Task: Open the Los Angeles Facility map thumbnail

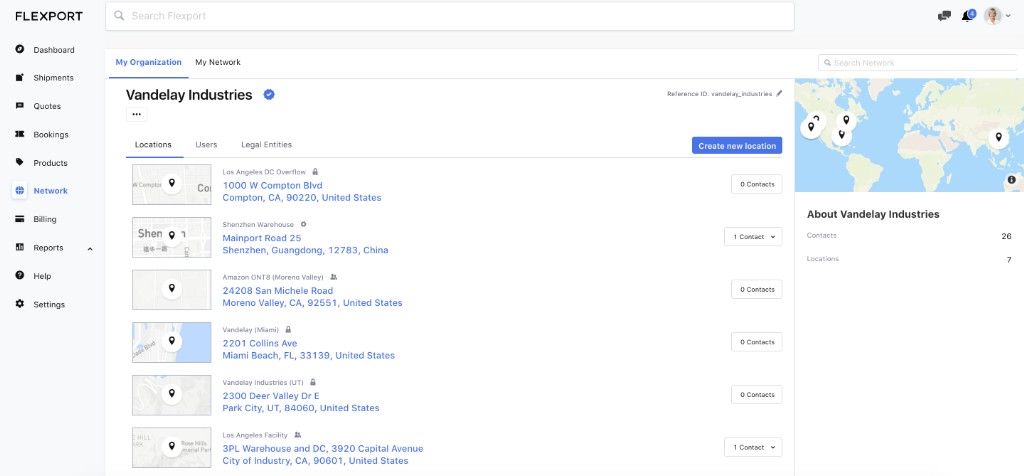Action: point(172,447)
